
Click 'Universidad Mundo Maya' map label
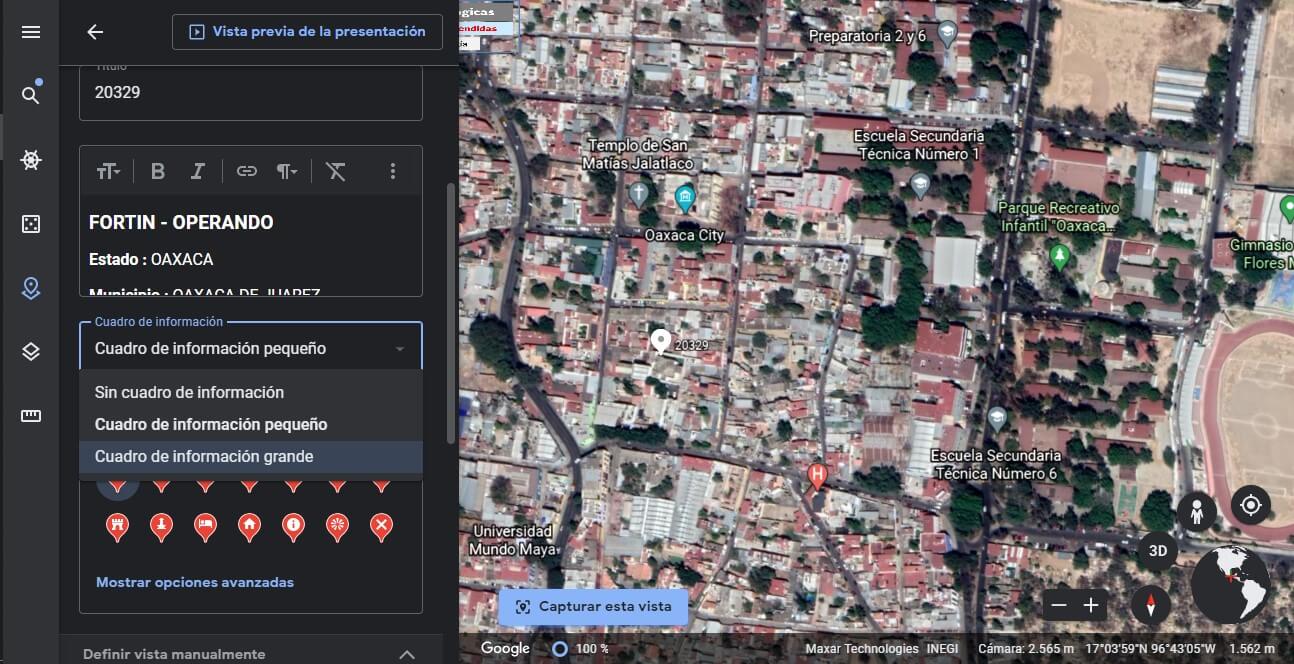coord(512,540)
